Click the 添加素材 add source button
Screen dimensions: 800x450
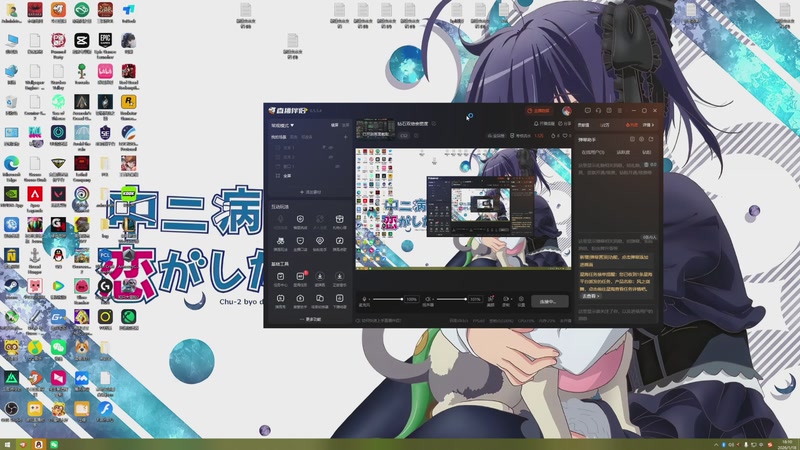(x=310, y=192)
